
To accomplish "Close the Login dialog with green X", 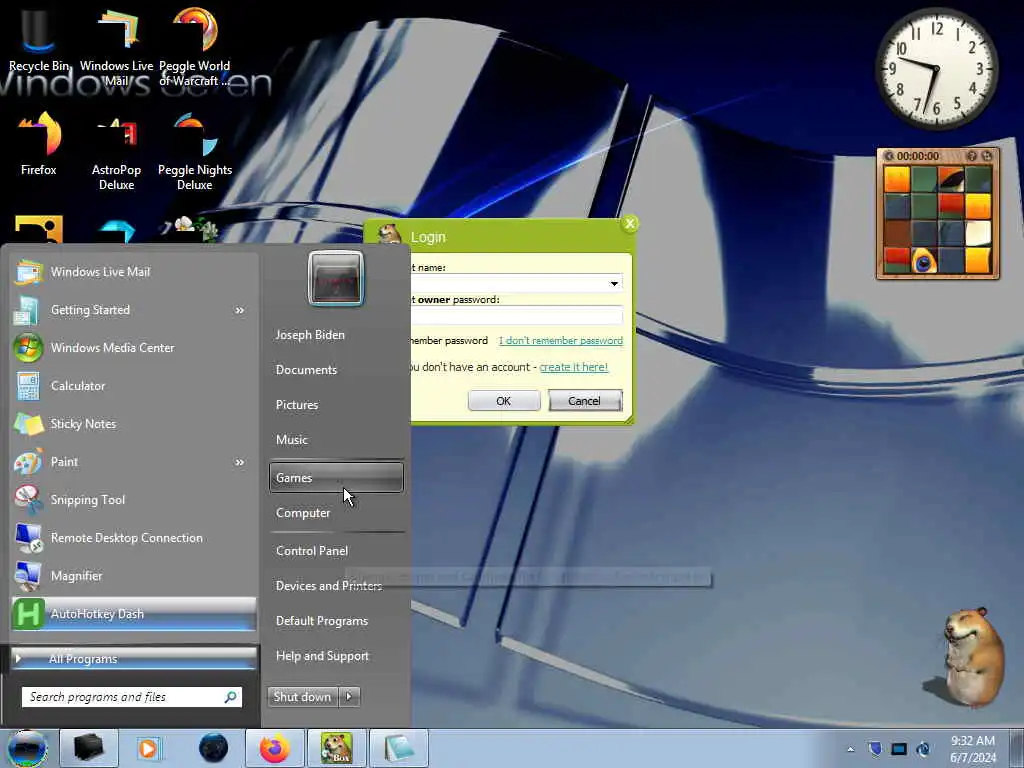I will coord(630,224).
